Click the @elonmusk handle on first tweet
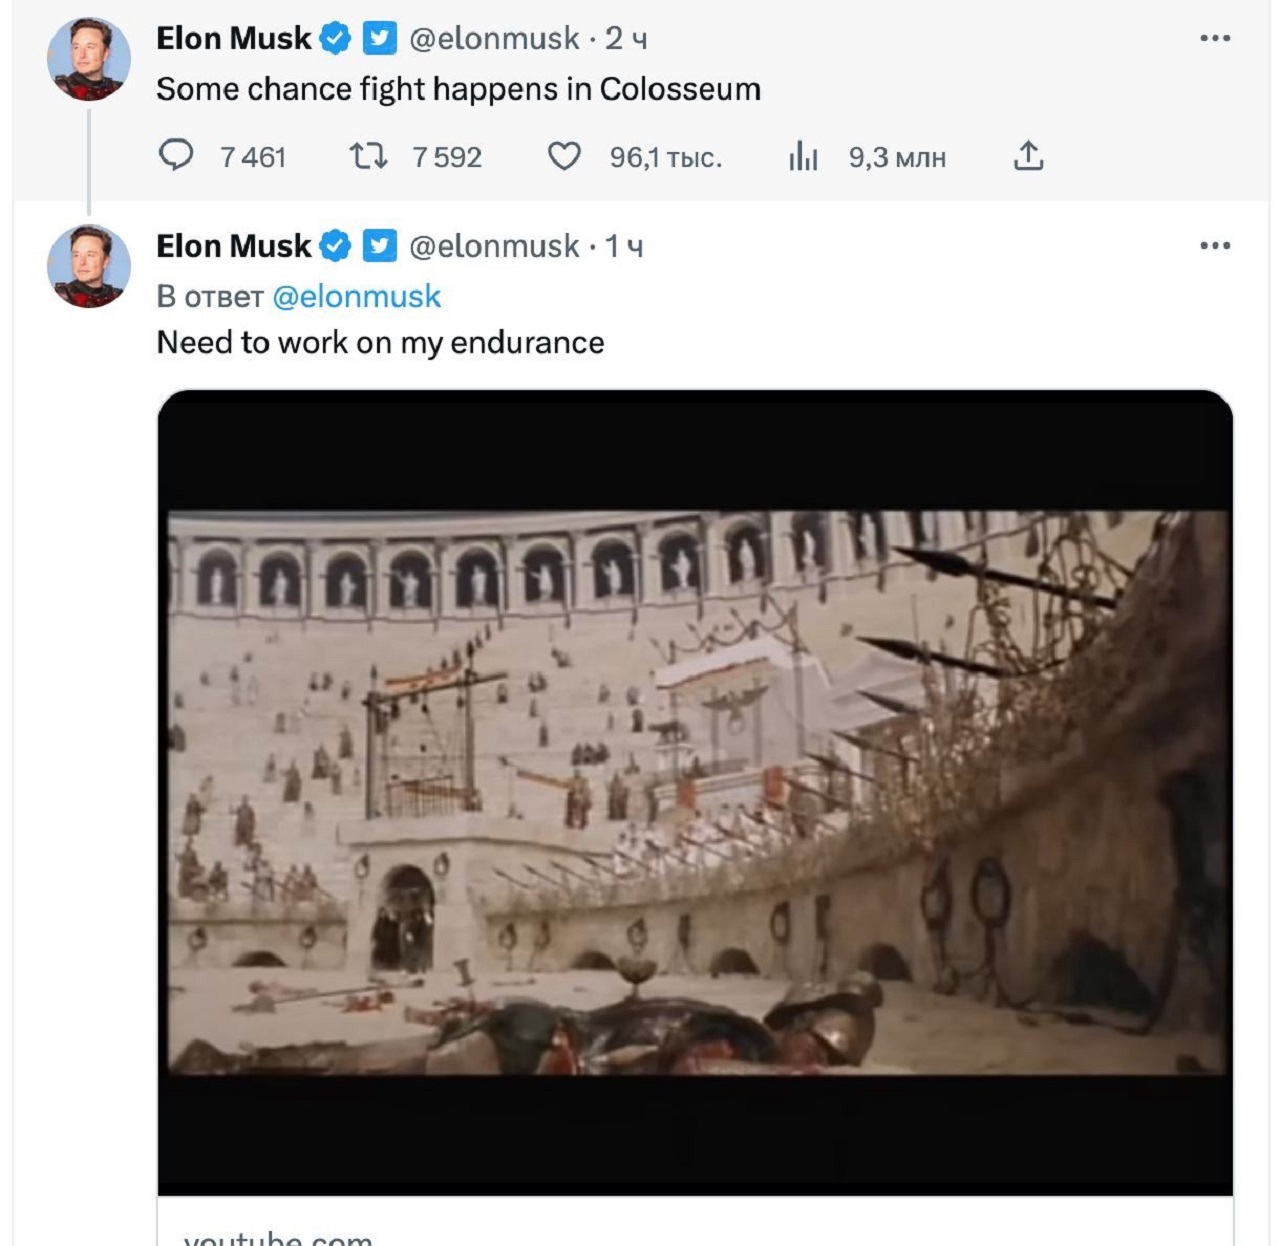This screenshot has height=1246, width=1280. (x=494, y=38)
